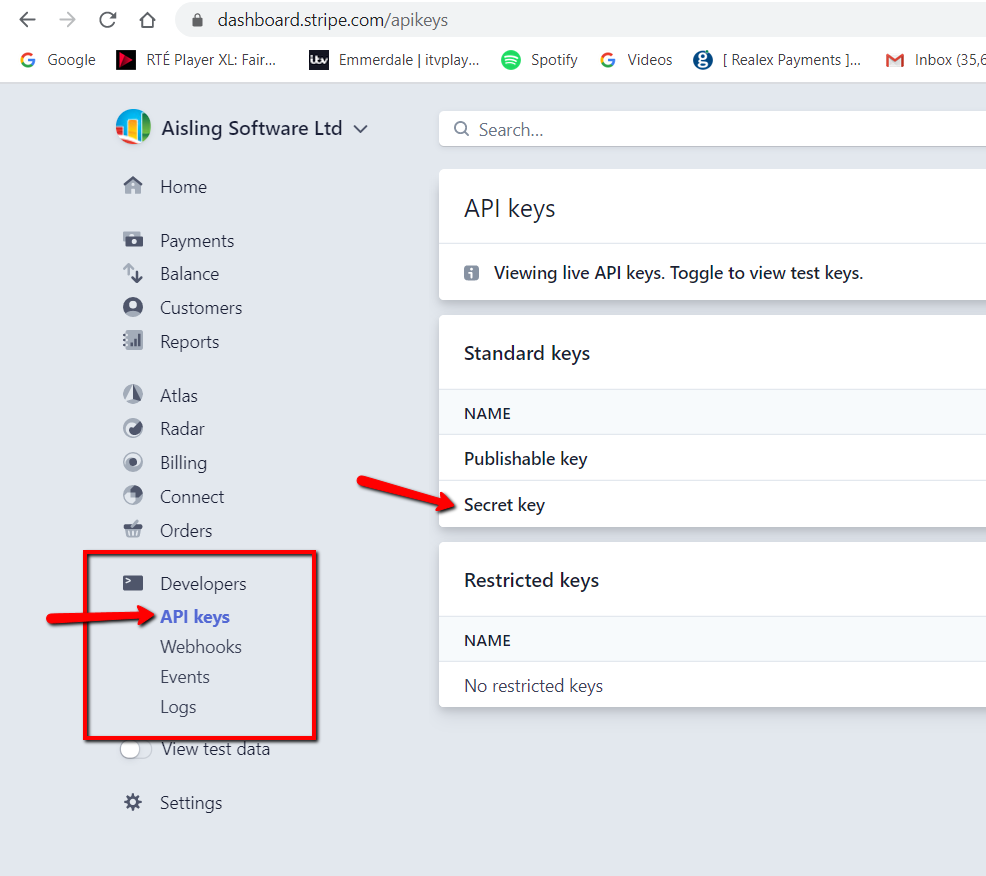Click the Home icon in sidebar
This screenshot has width=986, height=876.
pyautogui.click(x=133, y=186)
